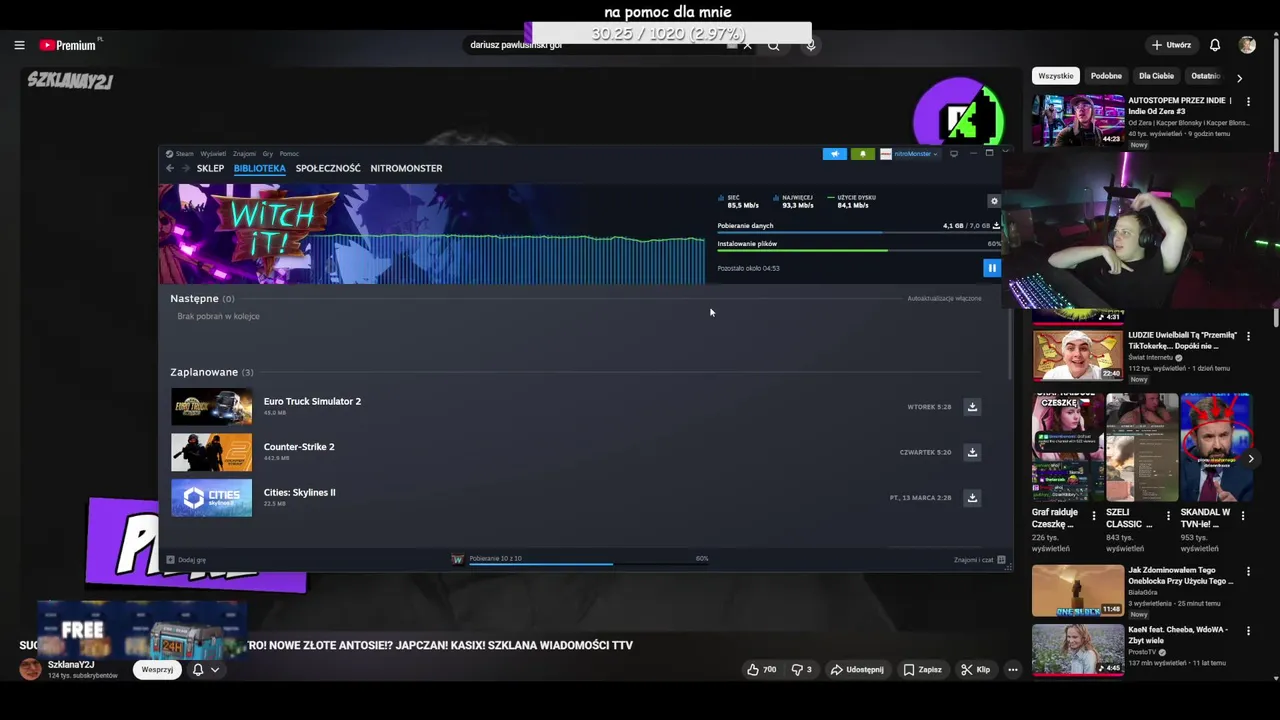Open Cities: Skylines II thumbnail
Image resolution: width=1280 pixels, height=720 pixels.
click(x=212, y=498)
